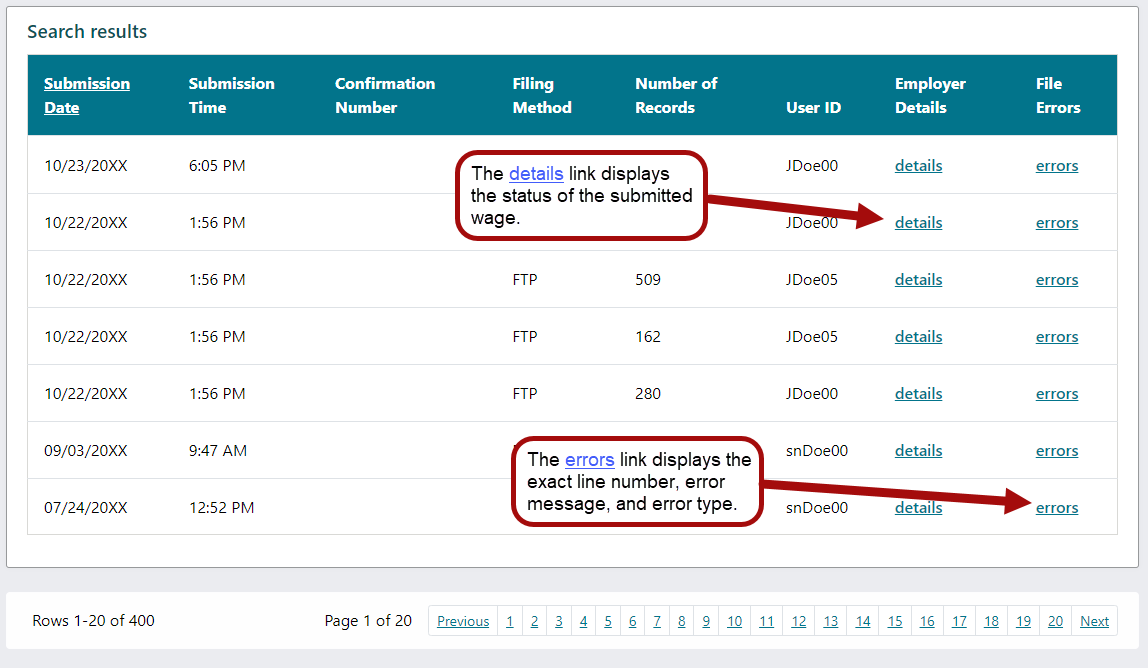Open page 15 of search results
This screenshot has width=1148, height=668.
[x=895, y=621]
